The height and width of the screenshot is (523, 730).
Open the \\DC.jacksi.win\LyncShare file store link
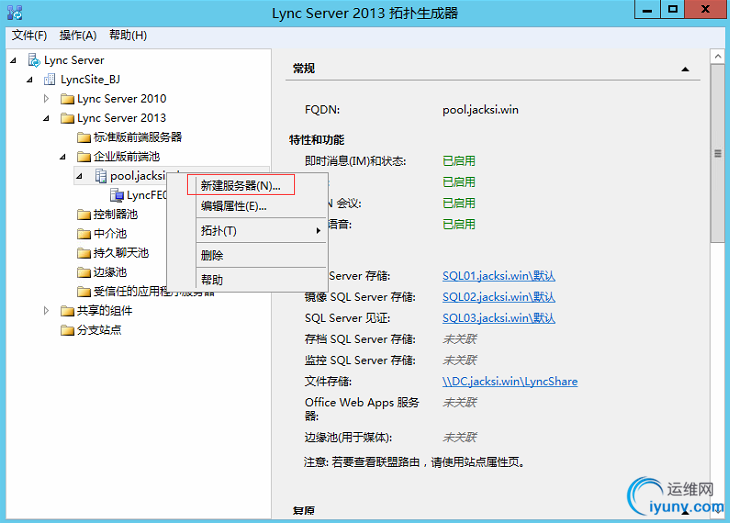(510, 381)
